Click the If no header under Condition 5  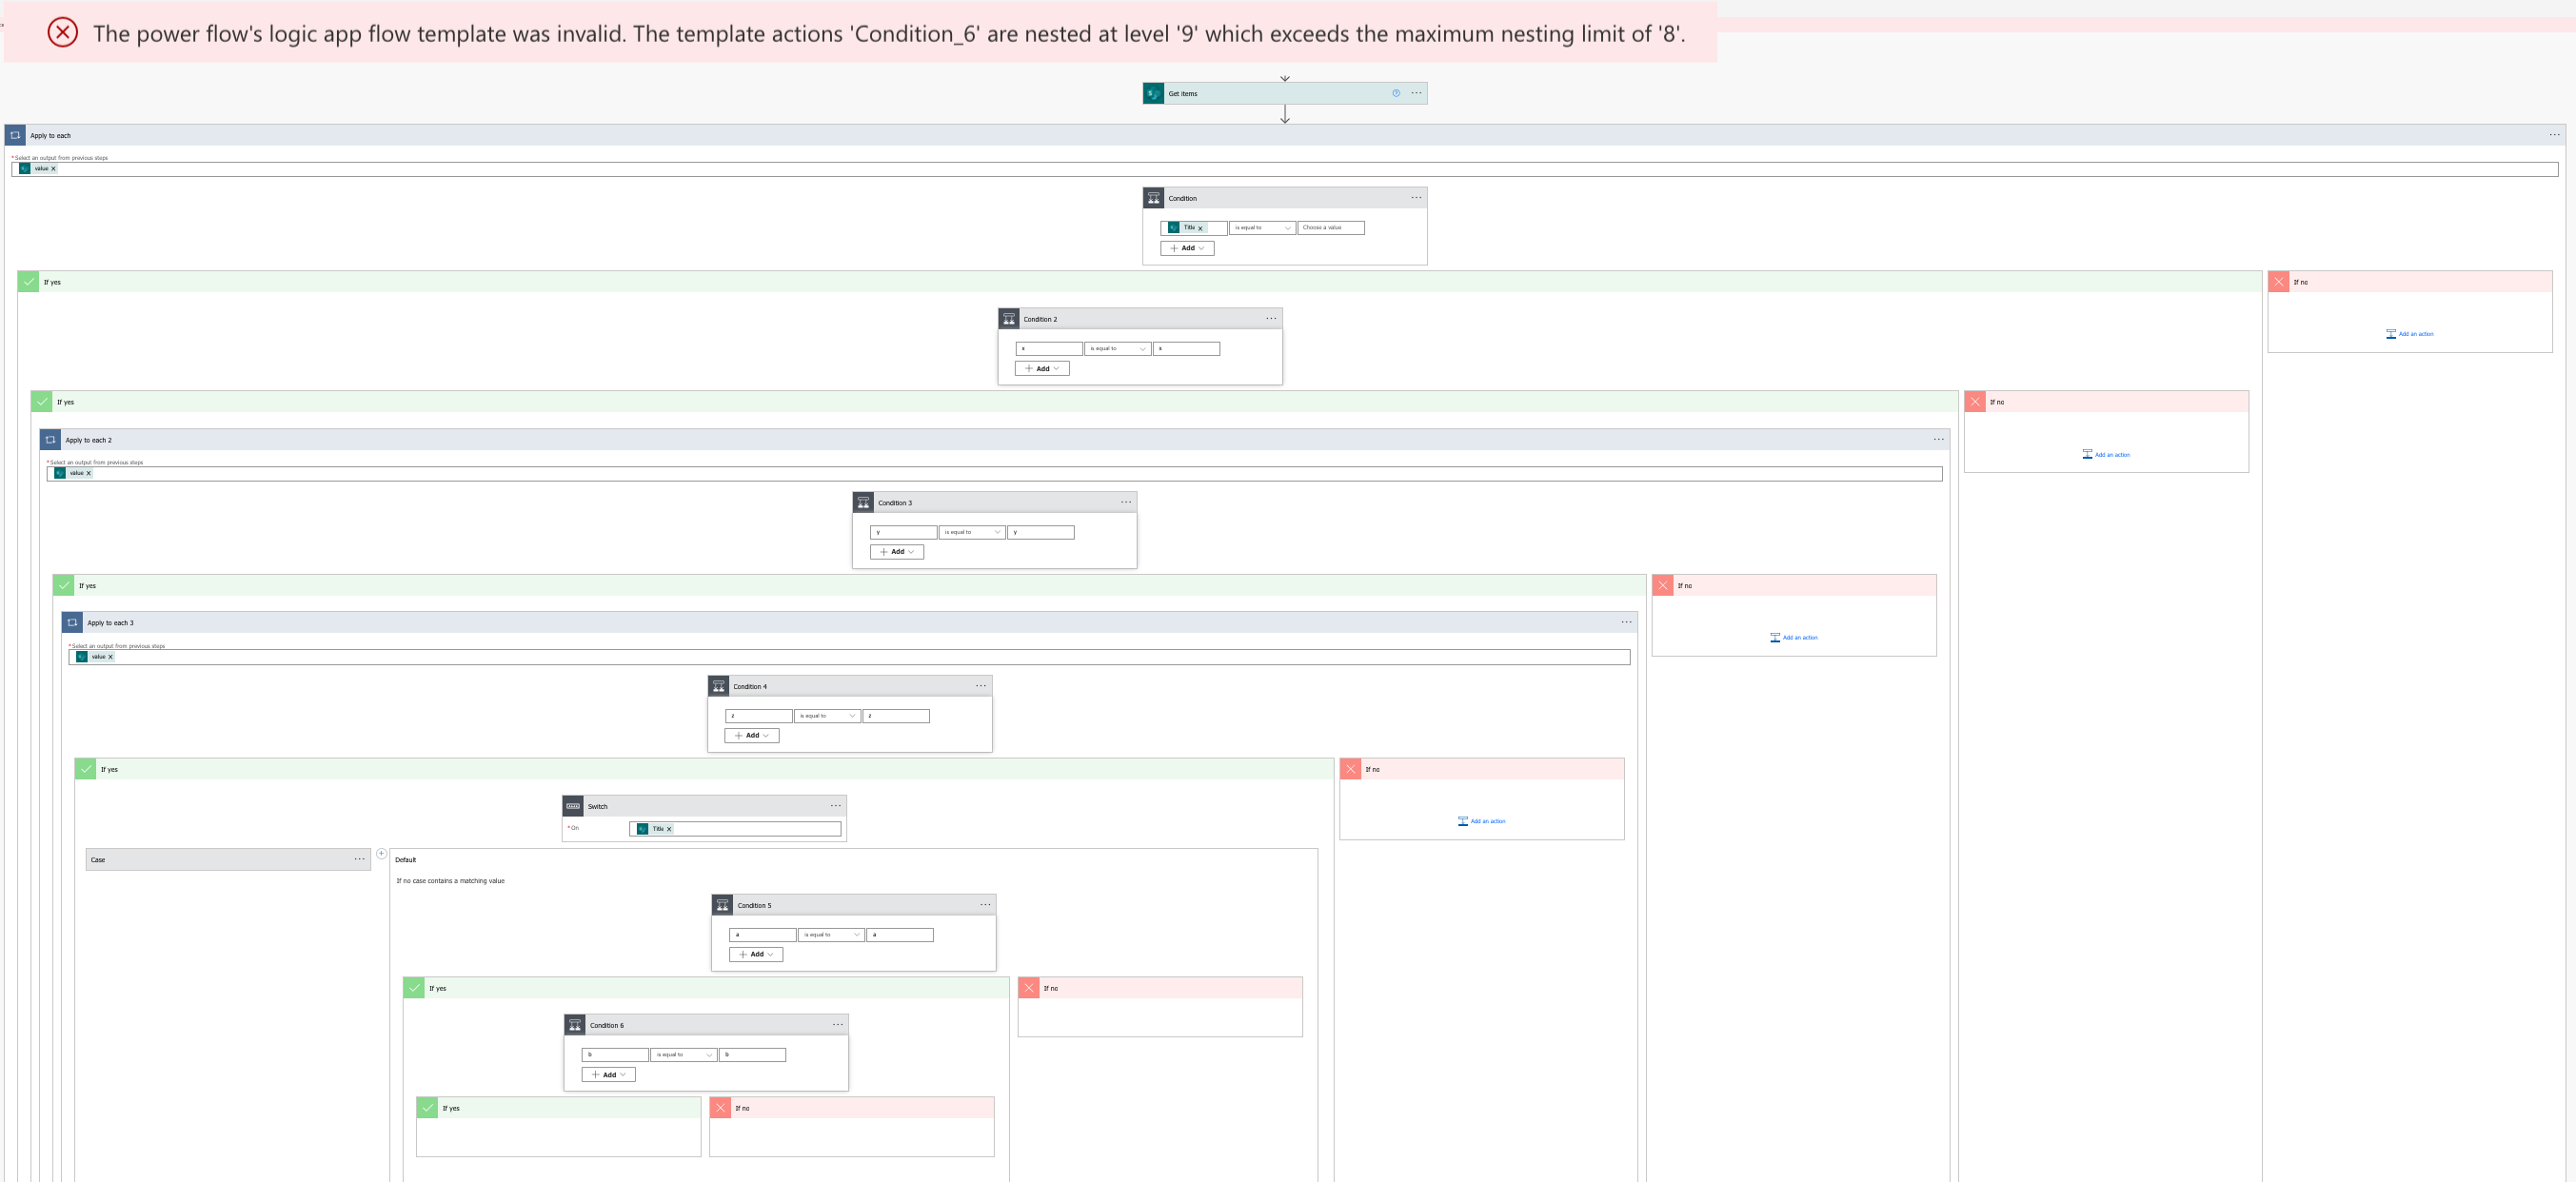point(1160,988)
